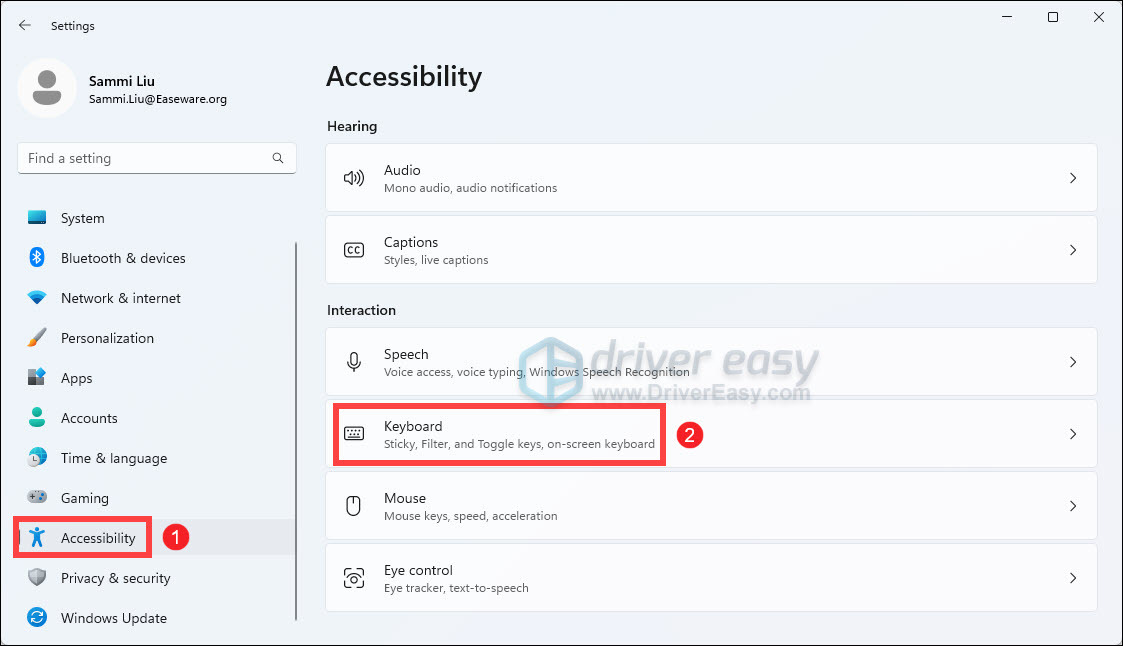Select Accessibility in the sidebar

[x=98, y=538]
